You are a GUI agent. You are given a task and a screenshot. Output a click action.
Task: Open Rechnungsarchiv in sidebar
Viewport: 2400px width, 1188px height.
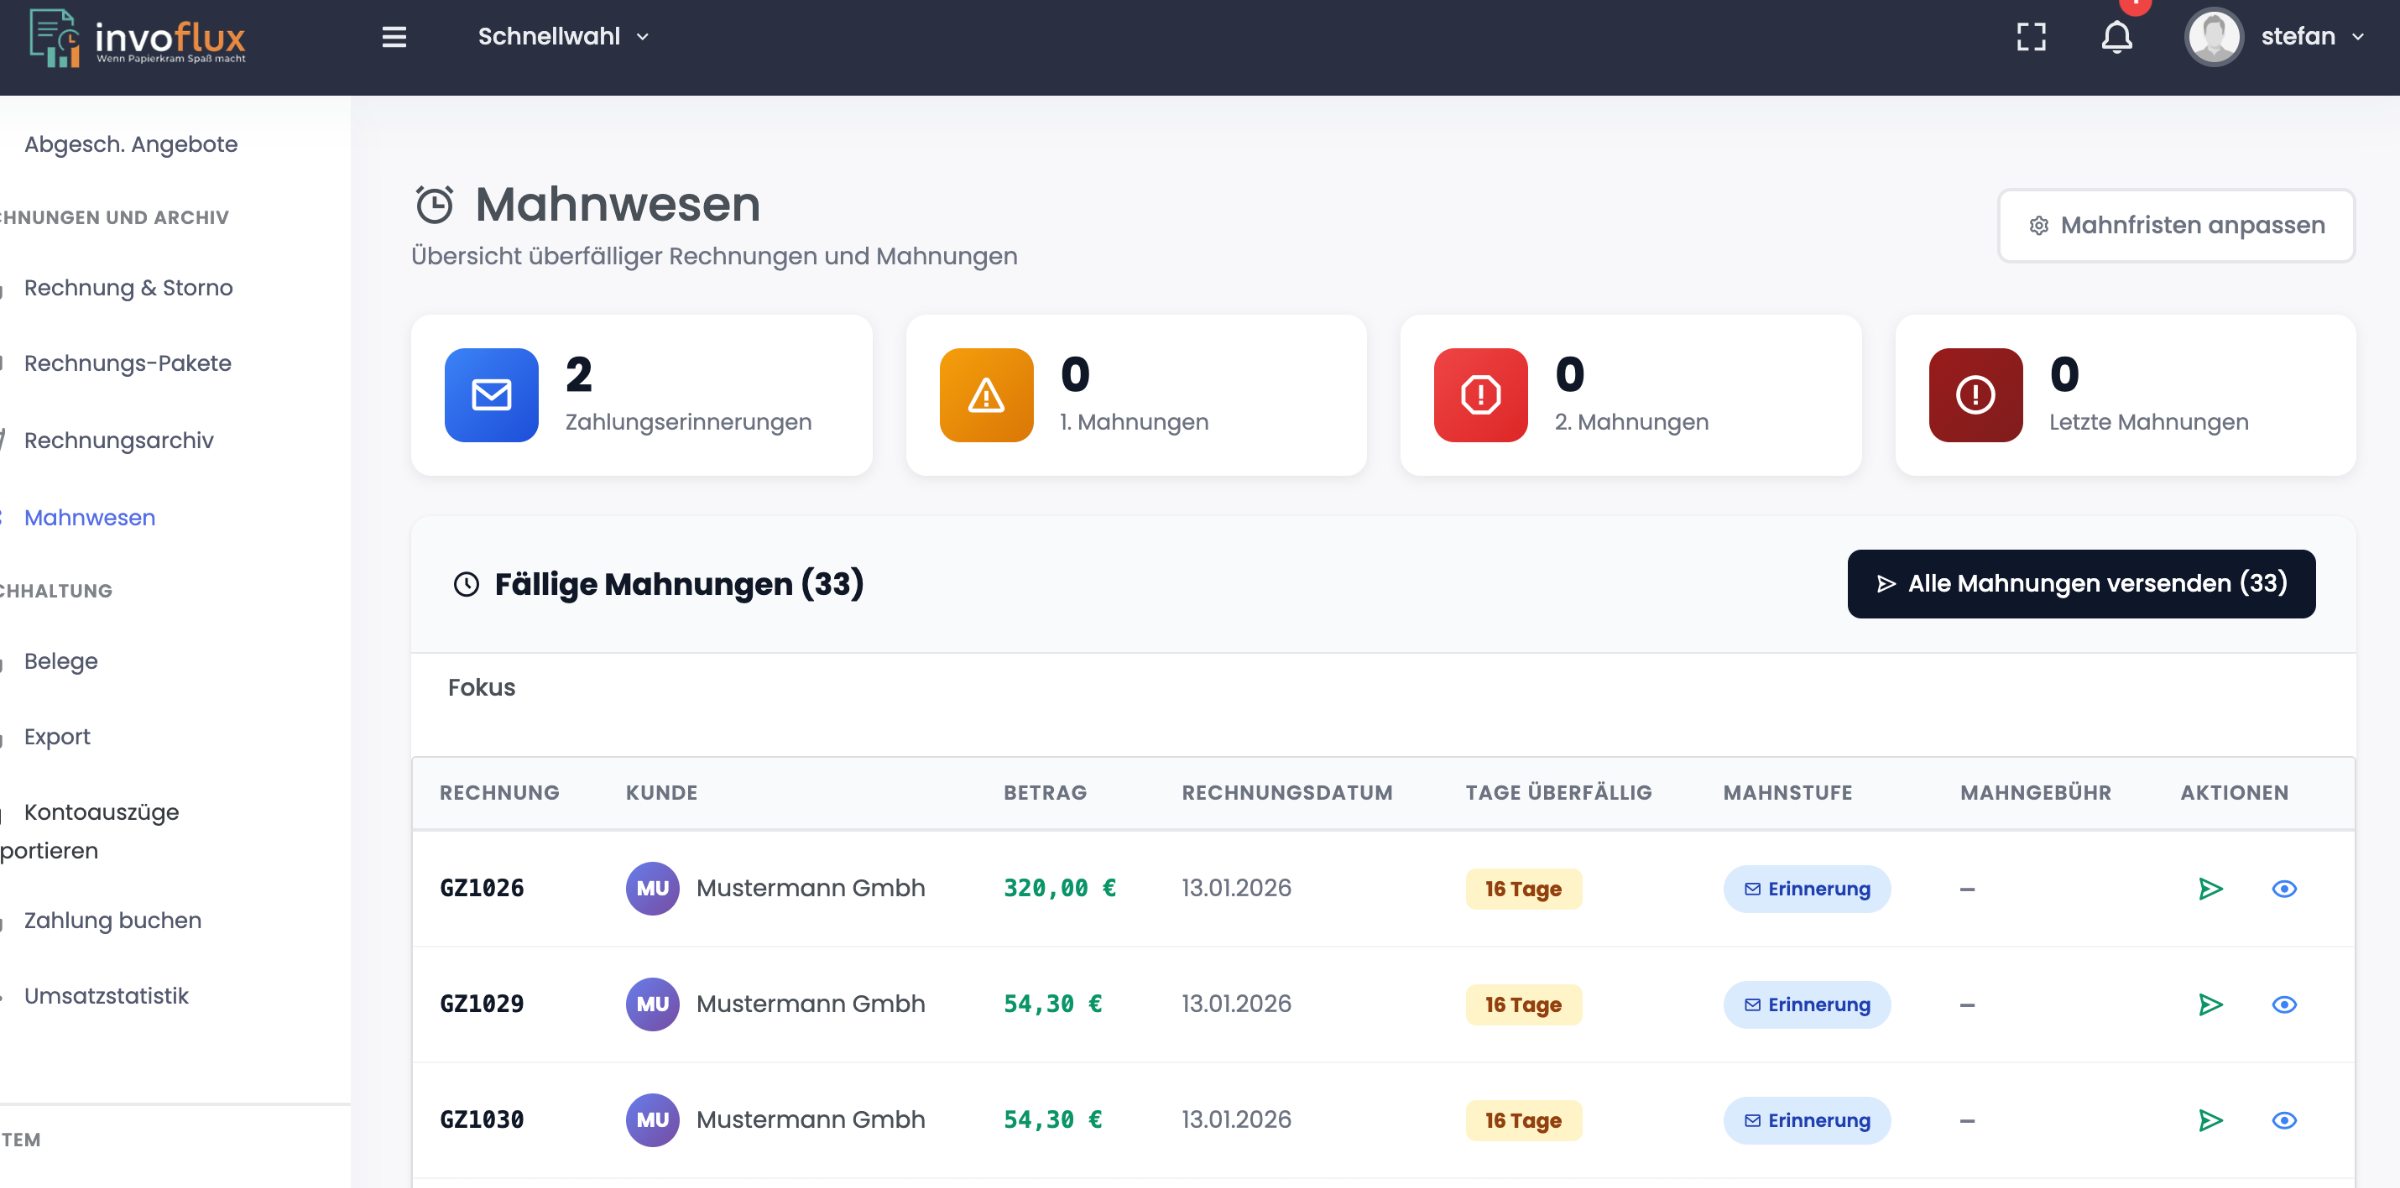pos(118,441)
